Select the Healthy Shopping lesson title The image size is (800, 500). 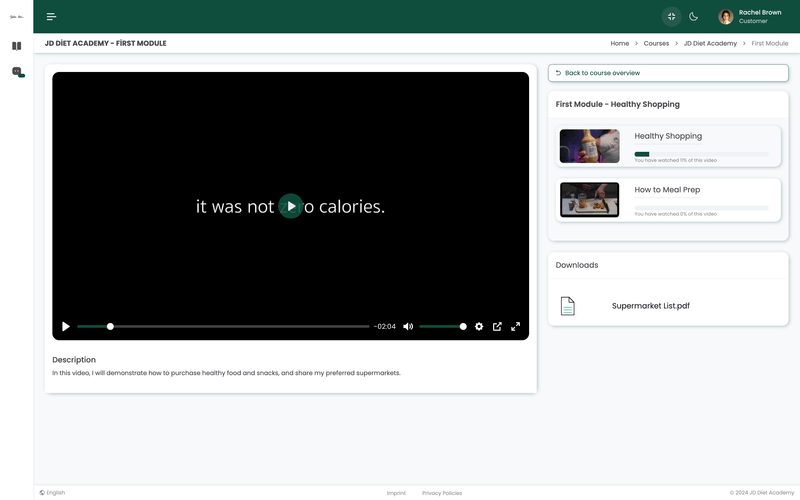point(668,136)
